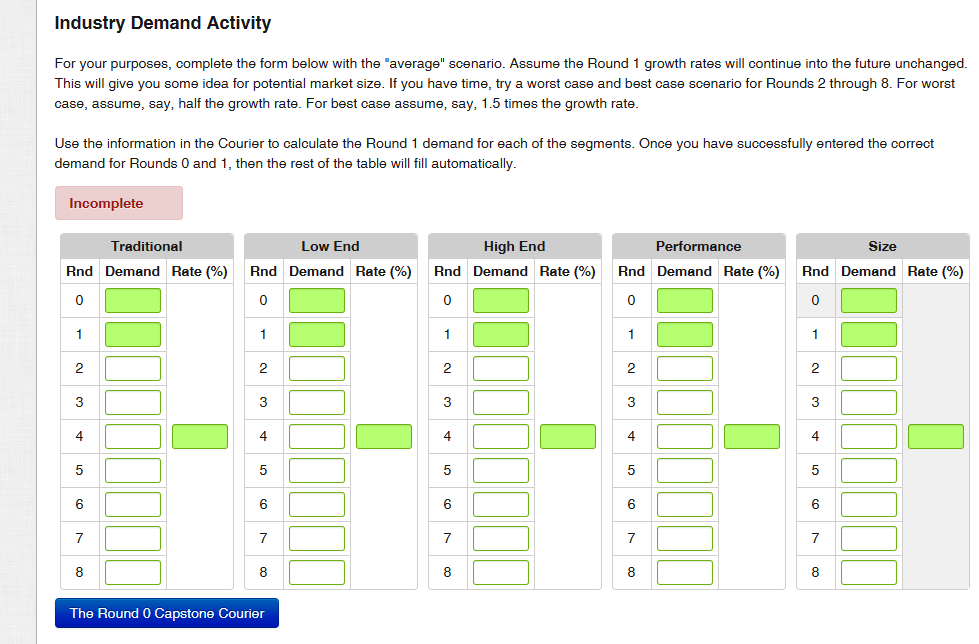
Task: Select the Traditional table header
Action: (146, 246)
